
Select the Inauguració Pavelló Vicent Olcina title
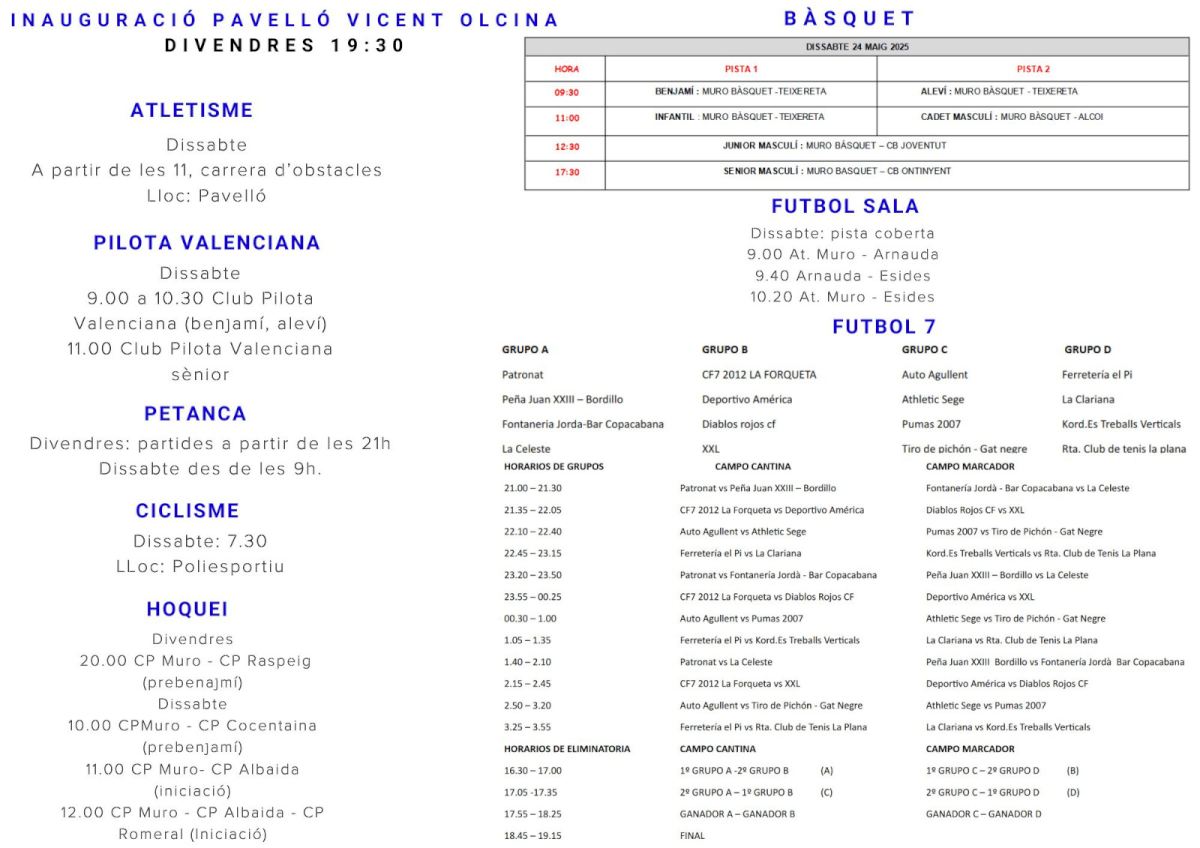[x=285, y=21]
